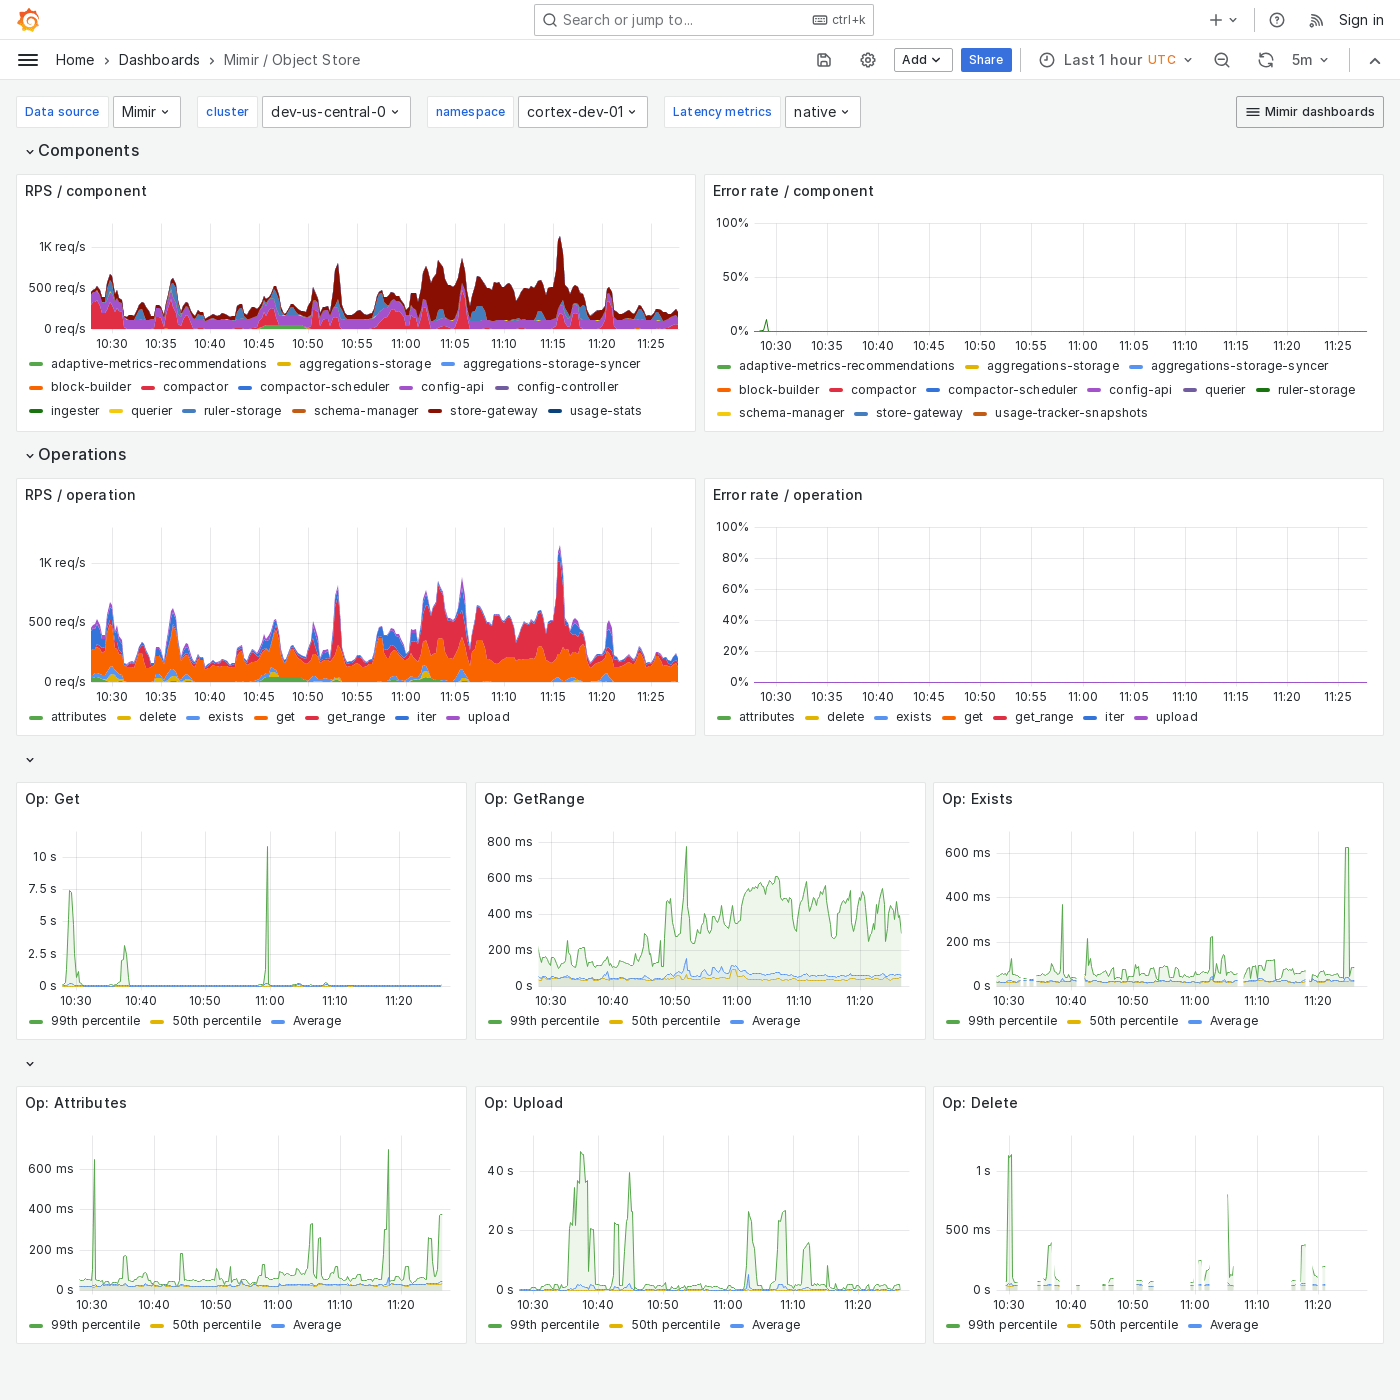Open the Latency metrics native dropdown
Screen dimensions: 1400x1400
tap(823, 112)
